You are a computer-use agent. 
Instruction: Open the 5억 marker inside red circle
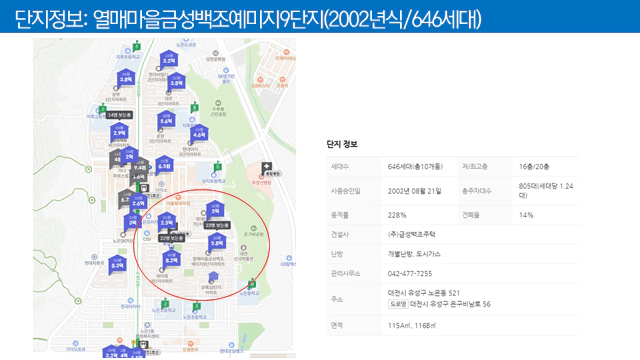coord(215,210)
